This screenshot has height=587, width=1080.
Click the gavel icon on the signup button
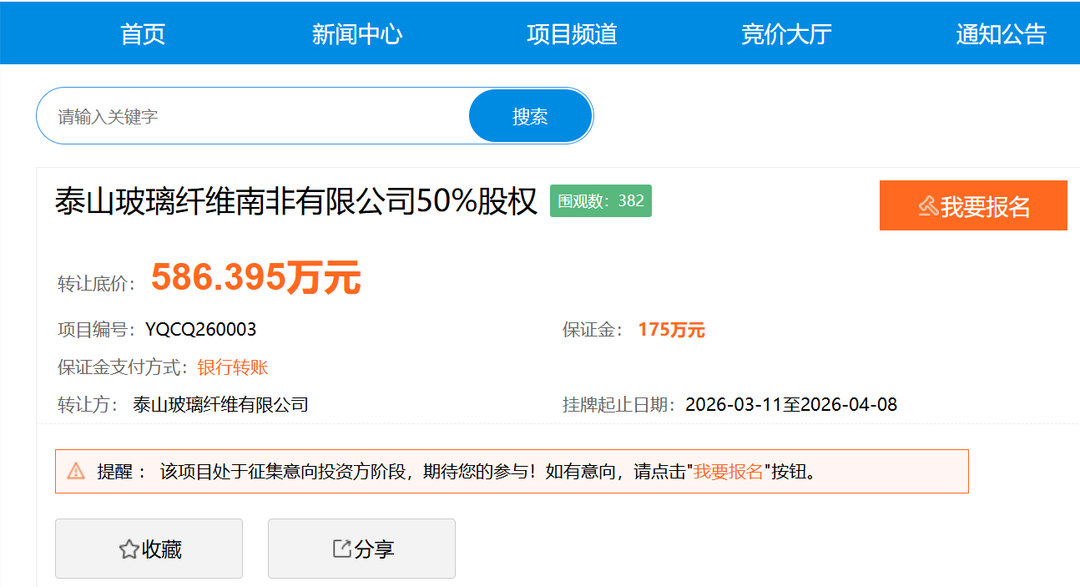(x=928, y=206)
